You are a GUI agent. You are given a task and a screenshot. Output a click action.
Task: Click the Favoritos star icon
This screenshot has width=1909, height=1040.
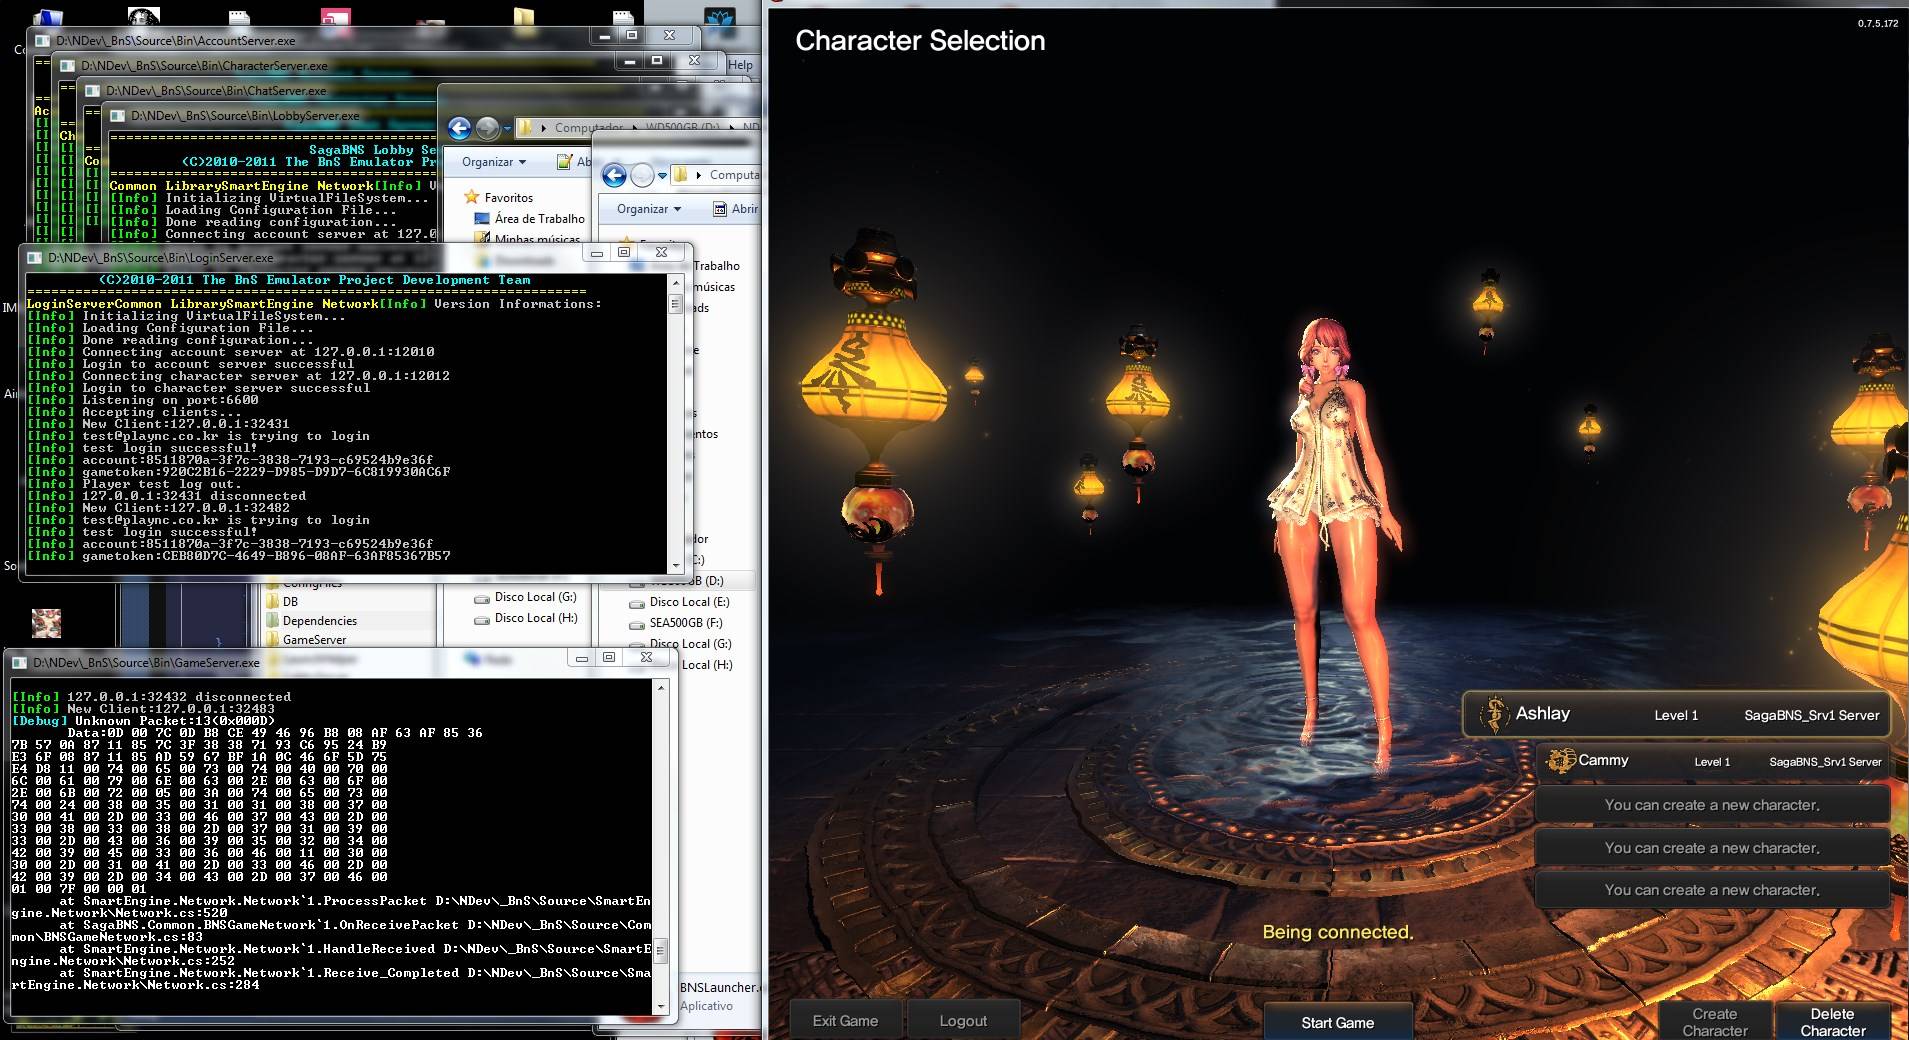click(x=471, y=197)
